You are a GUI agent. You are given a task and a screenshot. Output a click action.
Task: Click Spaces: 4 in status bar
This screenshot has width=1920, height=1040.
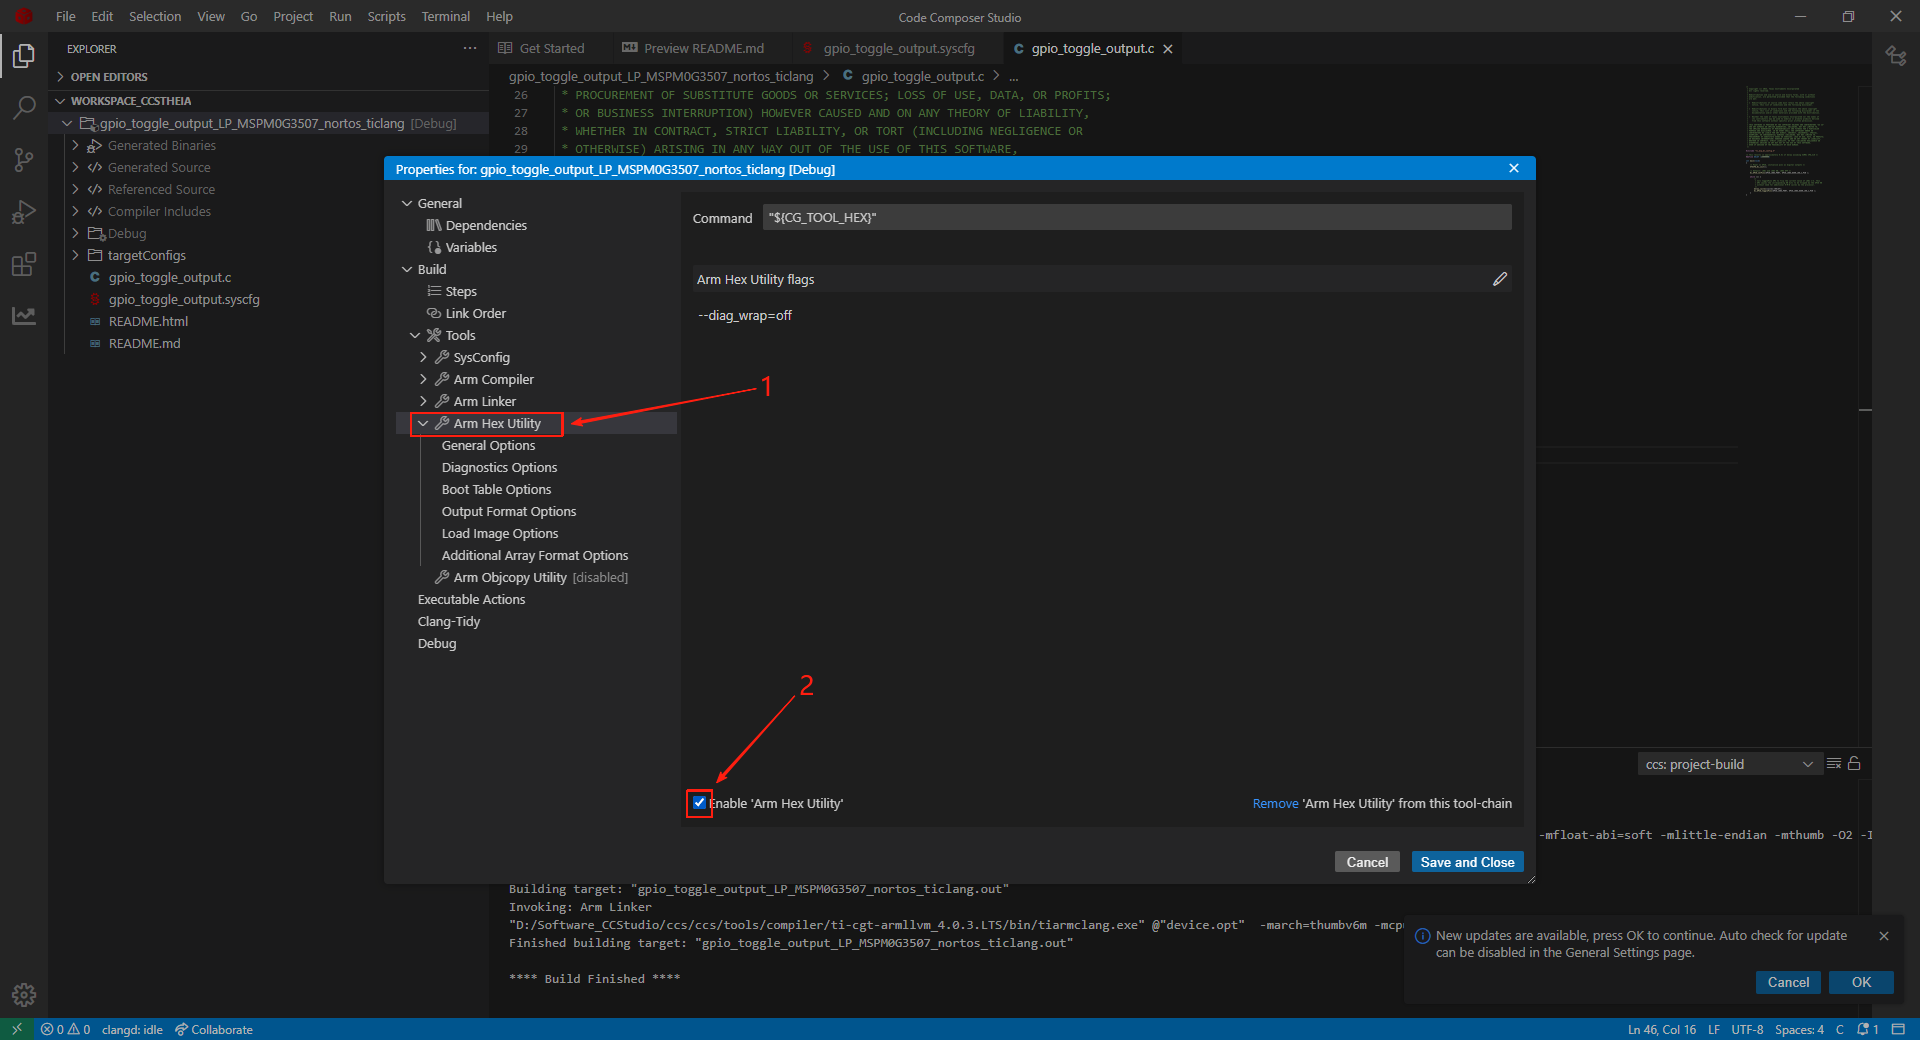(x=1799, y=1029)
